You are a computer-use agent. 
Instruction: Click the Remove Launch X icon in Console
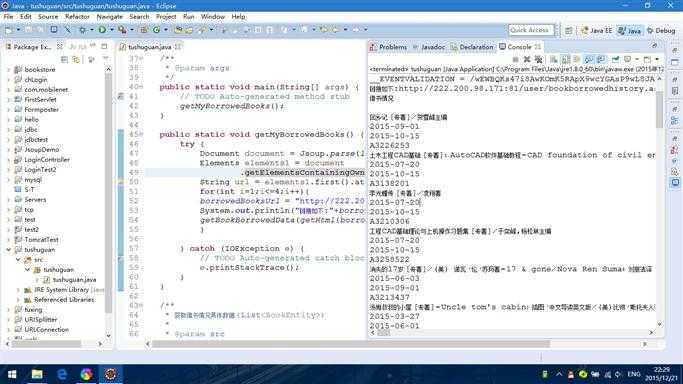(x=527, y=59)
